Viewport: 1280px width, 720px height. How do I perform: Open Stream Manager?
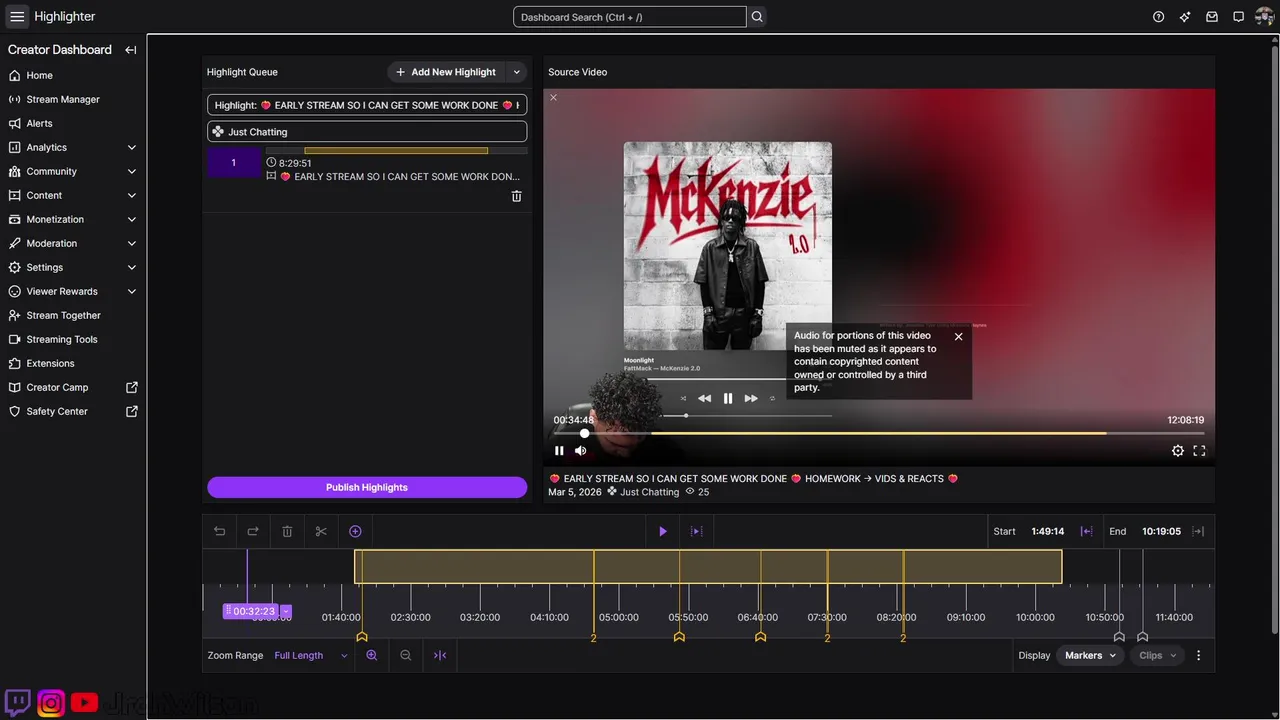(x=73, y=99)
